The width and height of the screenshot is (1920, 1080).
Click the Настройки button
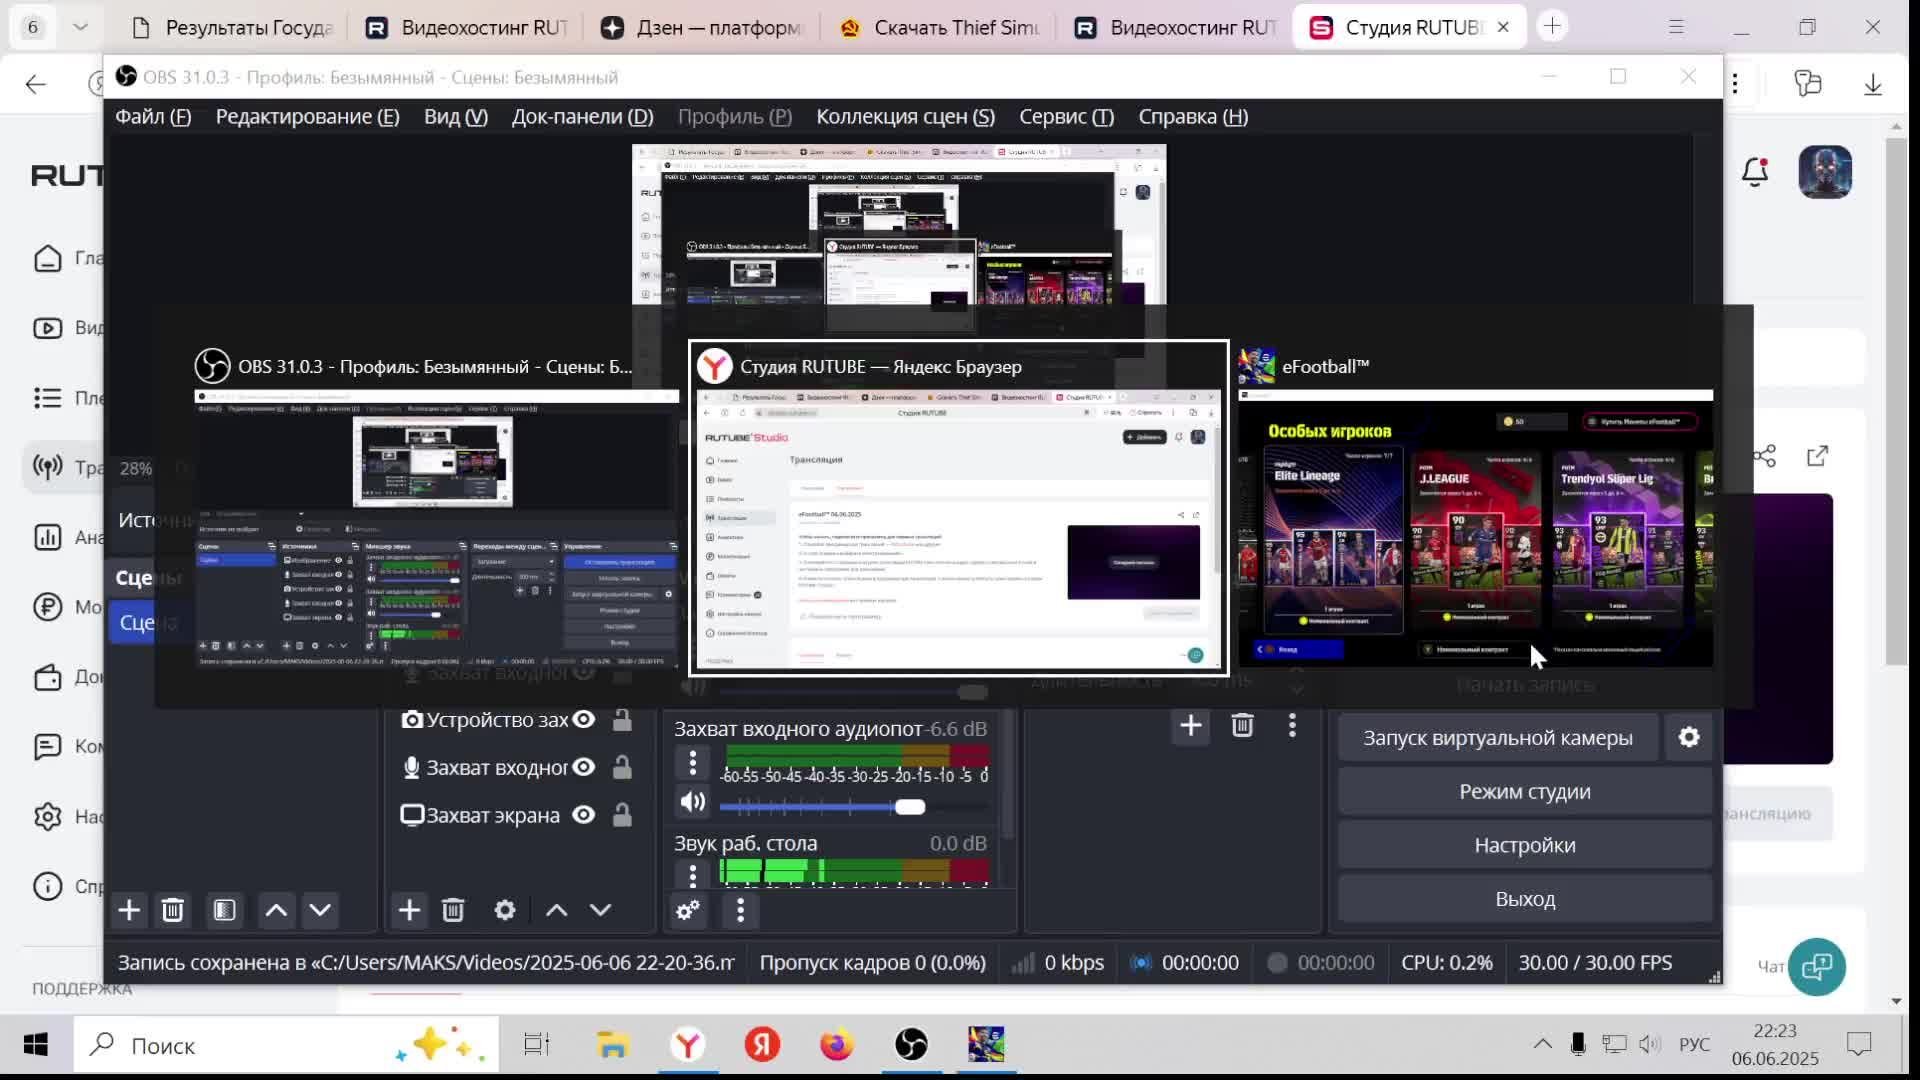pyautogui.click(x=1524, y=846)
